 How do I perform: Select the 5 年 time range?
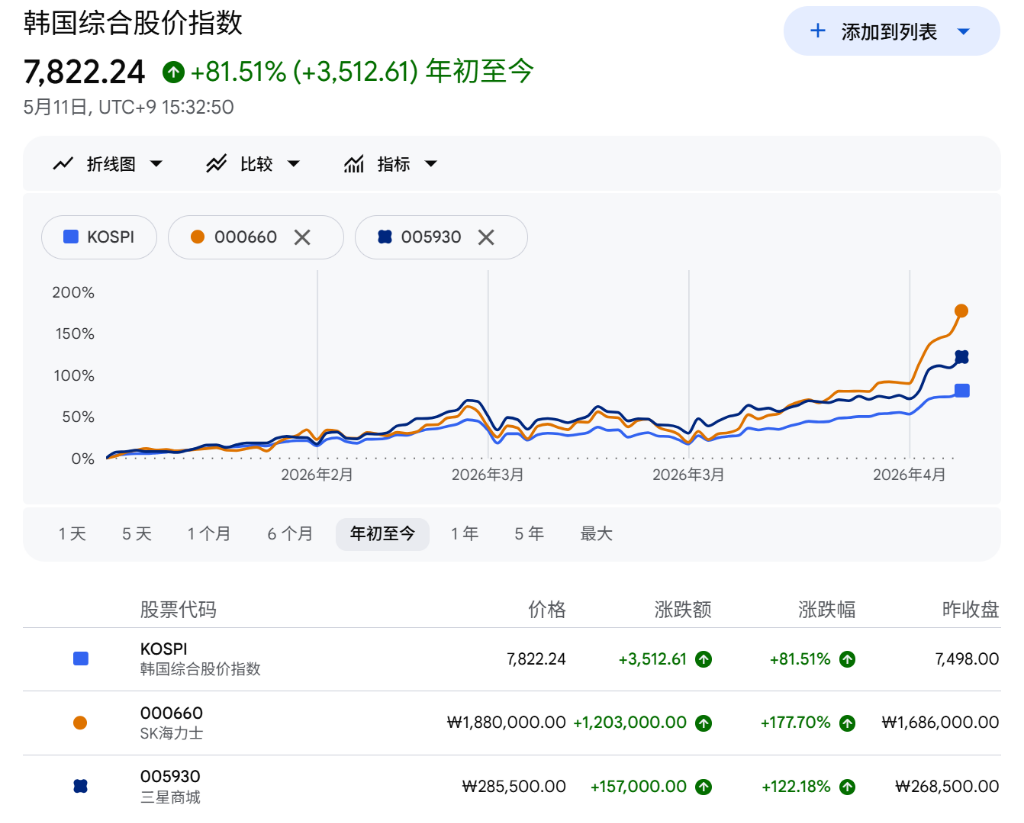529,534
